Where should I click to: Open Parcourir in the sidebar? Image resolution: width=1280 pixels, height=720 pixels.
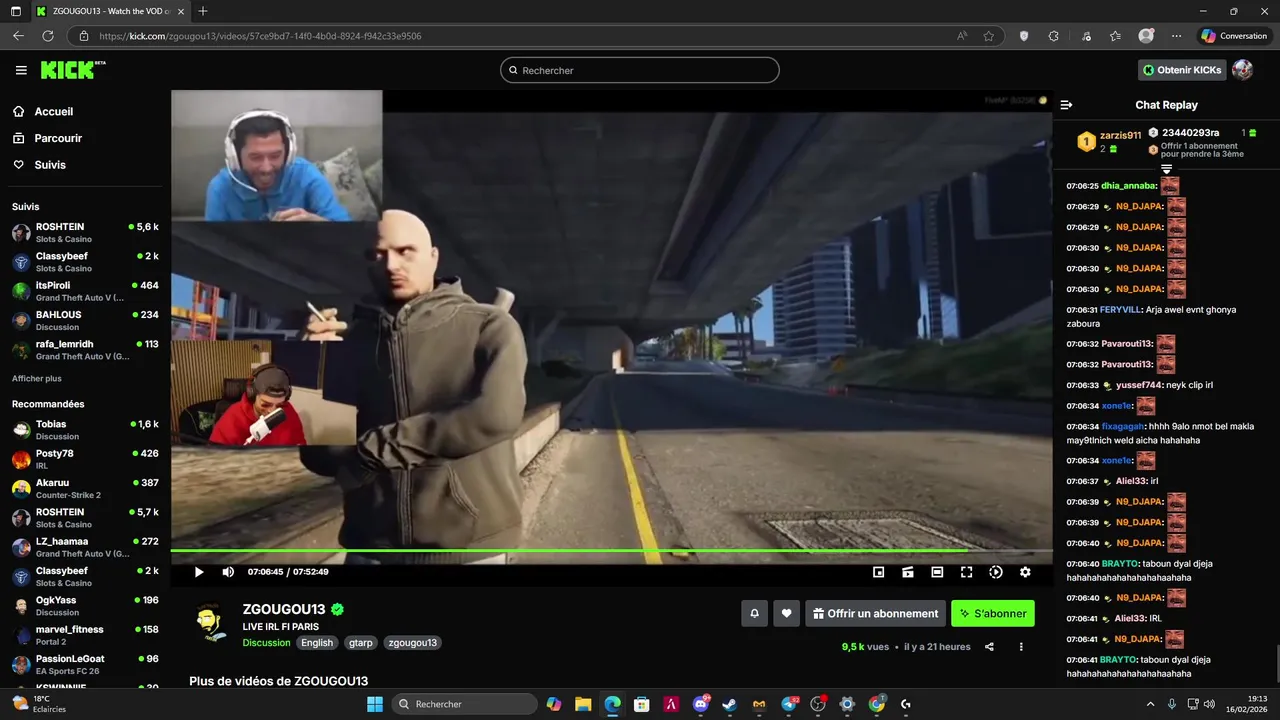pyautogui.click(x=58, y=138)
